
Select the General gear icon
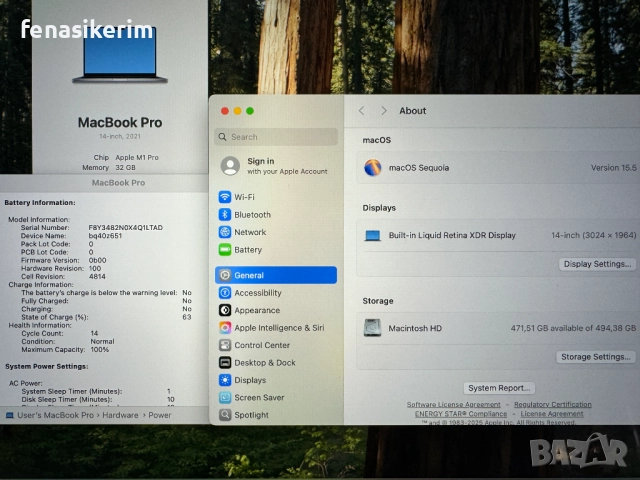click(x=224, y=275)
